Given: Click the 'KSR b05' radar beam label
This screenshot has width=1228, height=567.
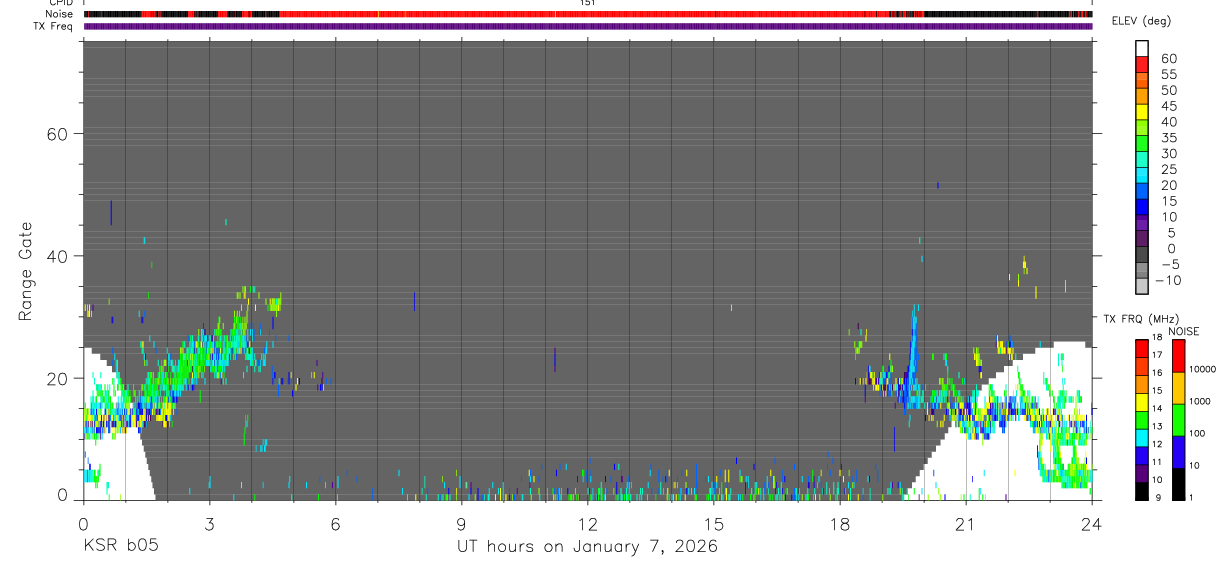Looking at the screenshot, I should click(x=120, y=547).
